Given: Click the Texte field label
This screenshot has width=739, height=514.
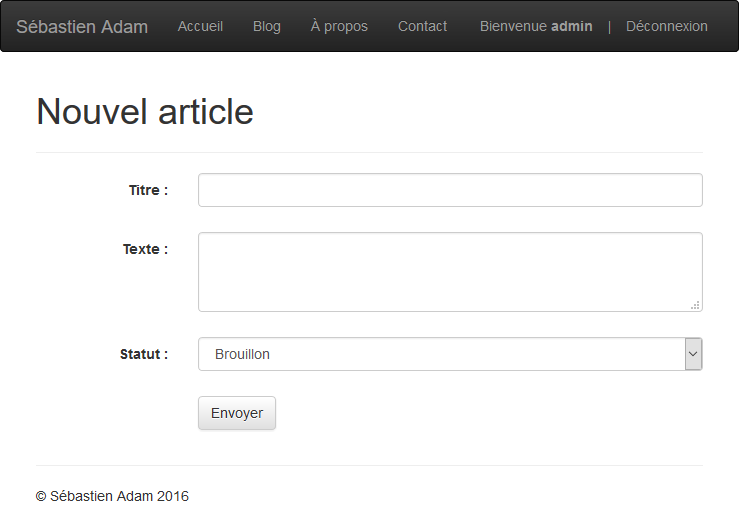Looking at the screenshot, I should point(145,249).
